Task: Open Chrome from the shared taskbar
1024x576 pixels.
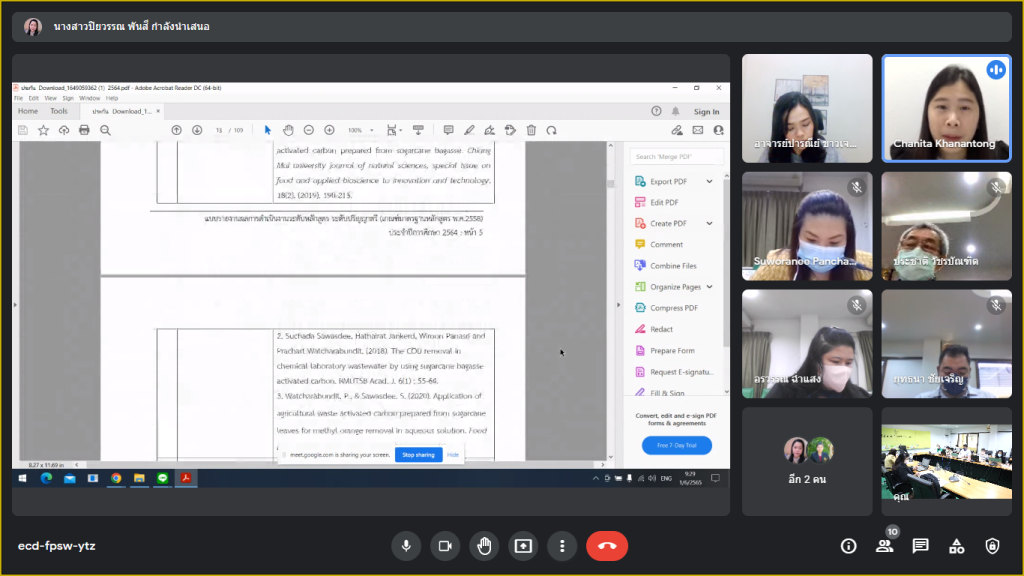Action: pos(116,479)
